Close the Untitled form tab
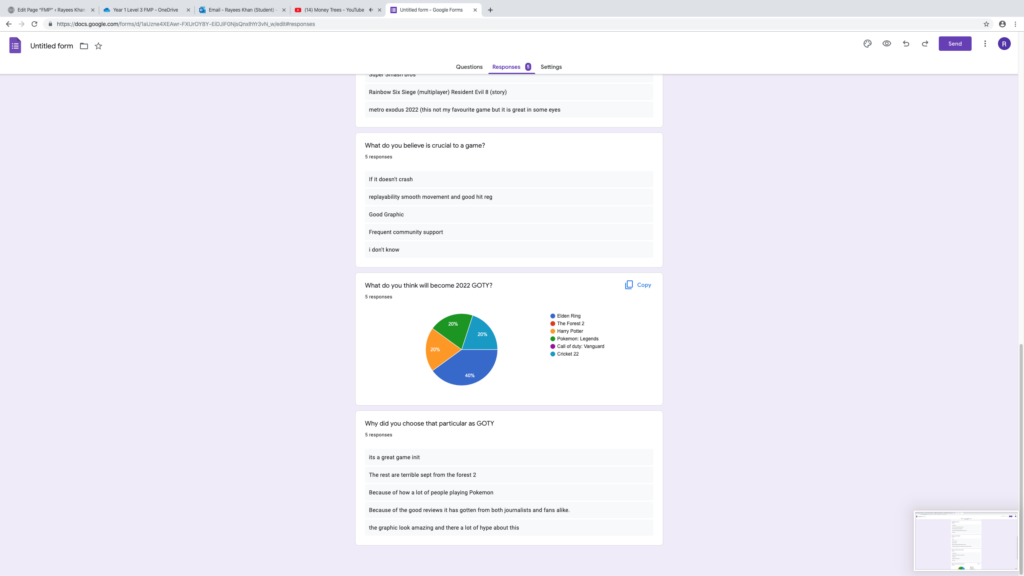The image size is (1024, 576). (475, 10)
